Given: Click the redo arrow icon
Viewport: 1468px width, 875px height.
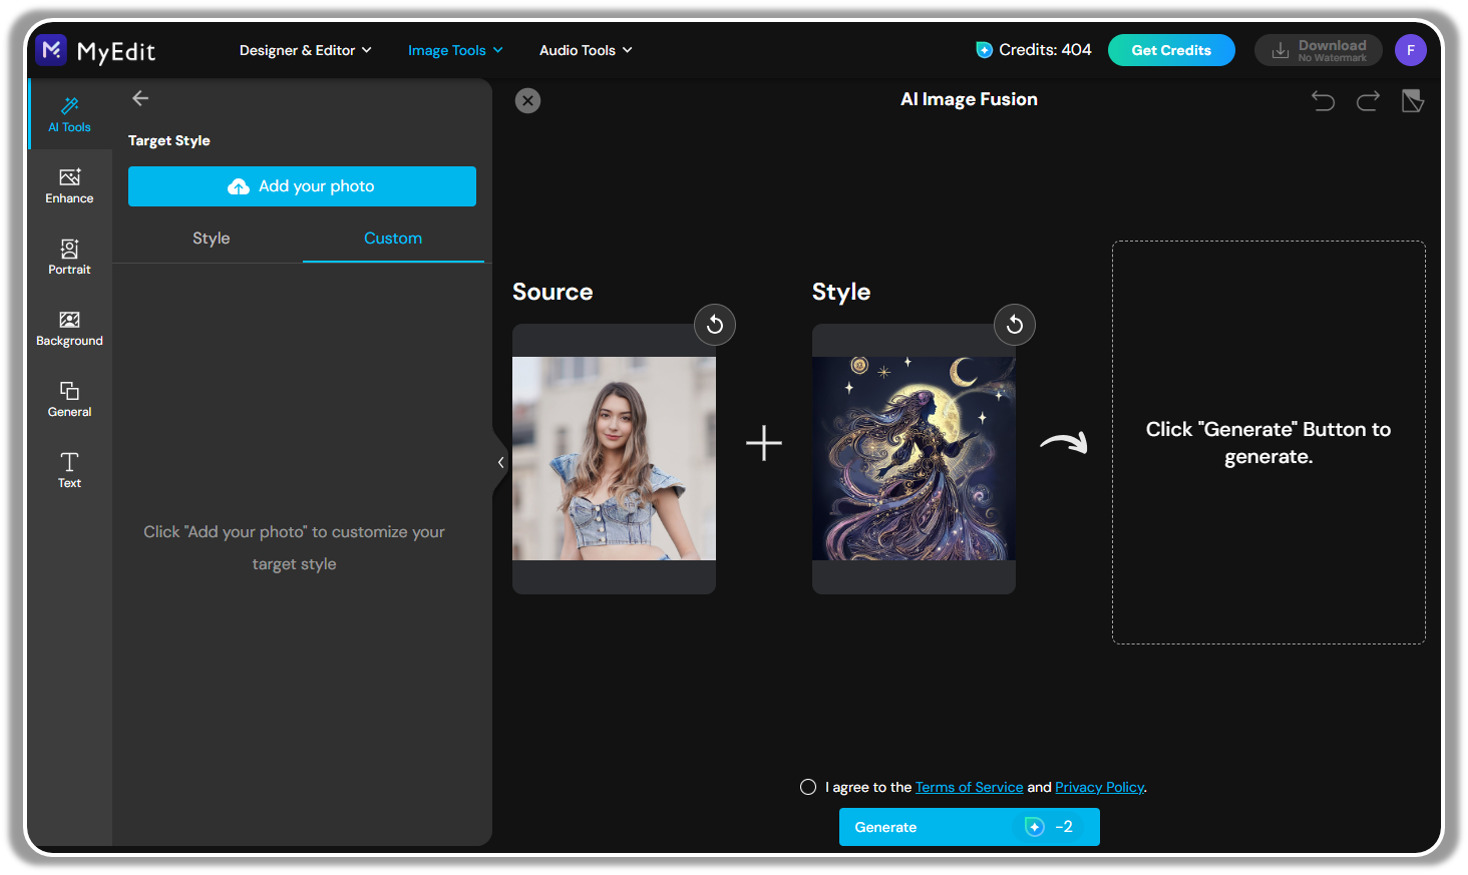Looking at the screenshot, I should tap(1367, 100).
